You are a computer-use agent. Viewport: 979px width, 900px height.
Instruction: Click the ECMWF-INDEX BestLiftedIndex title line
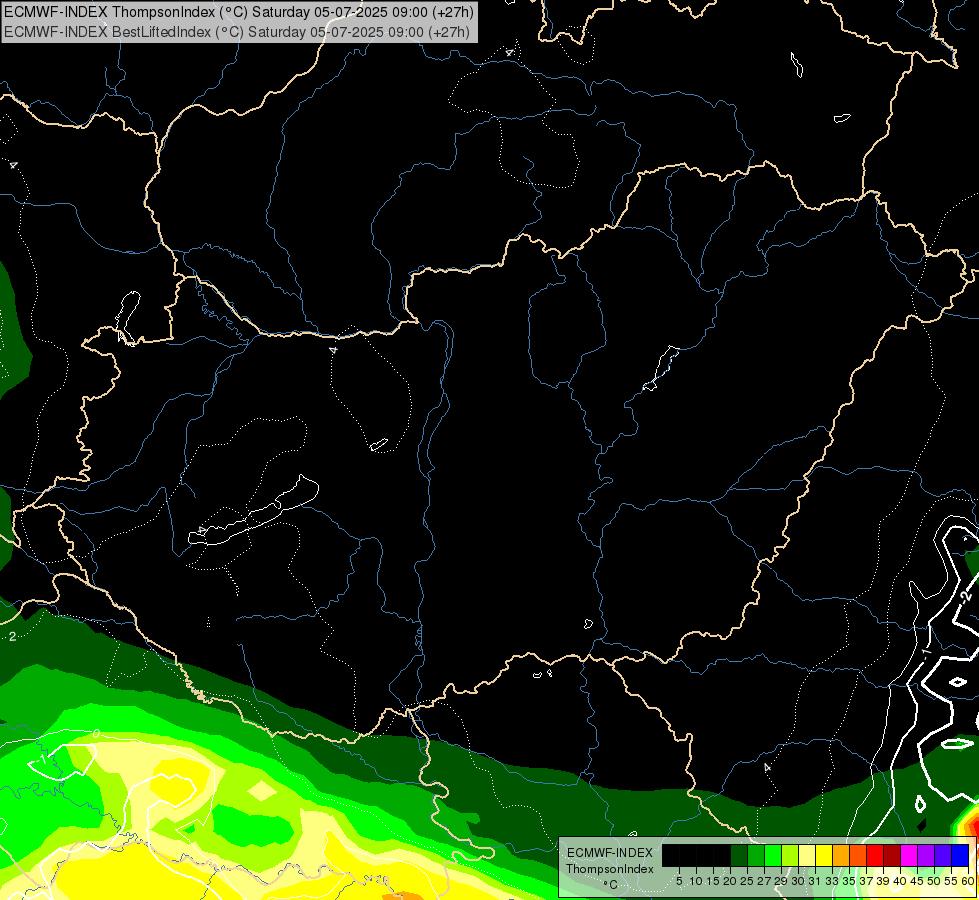pos(237,32)
